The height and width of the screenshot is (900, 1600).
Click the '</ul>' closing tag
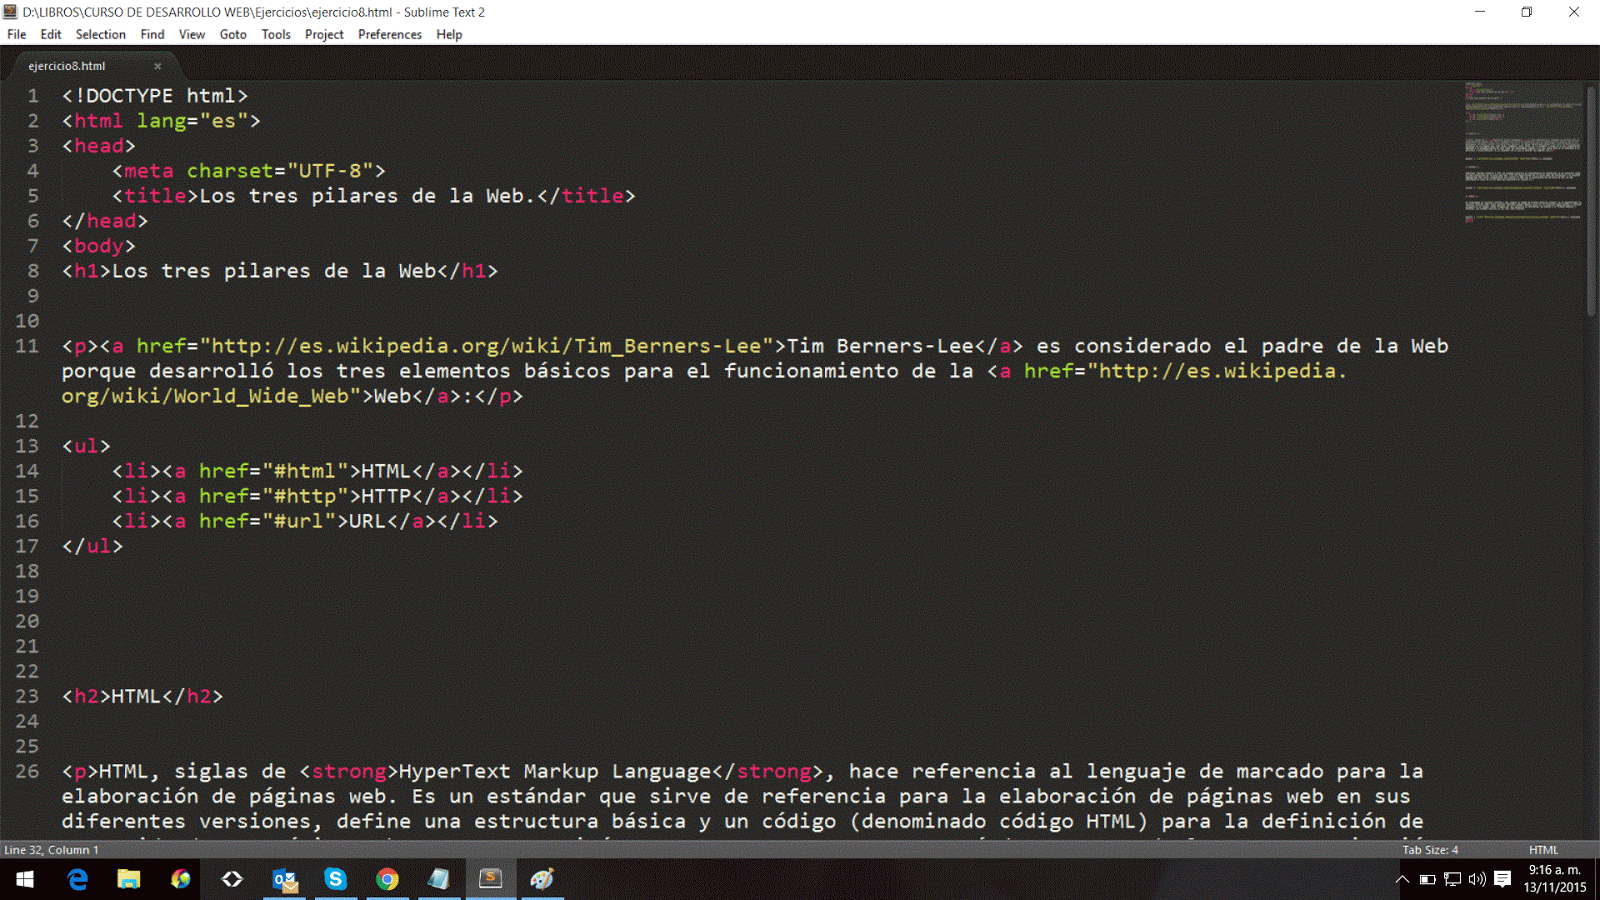[92, 546]
